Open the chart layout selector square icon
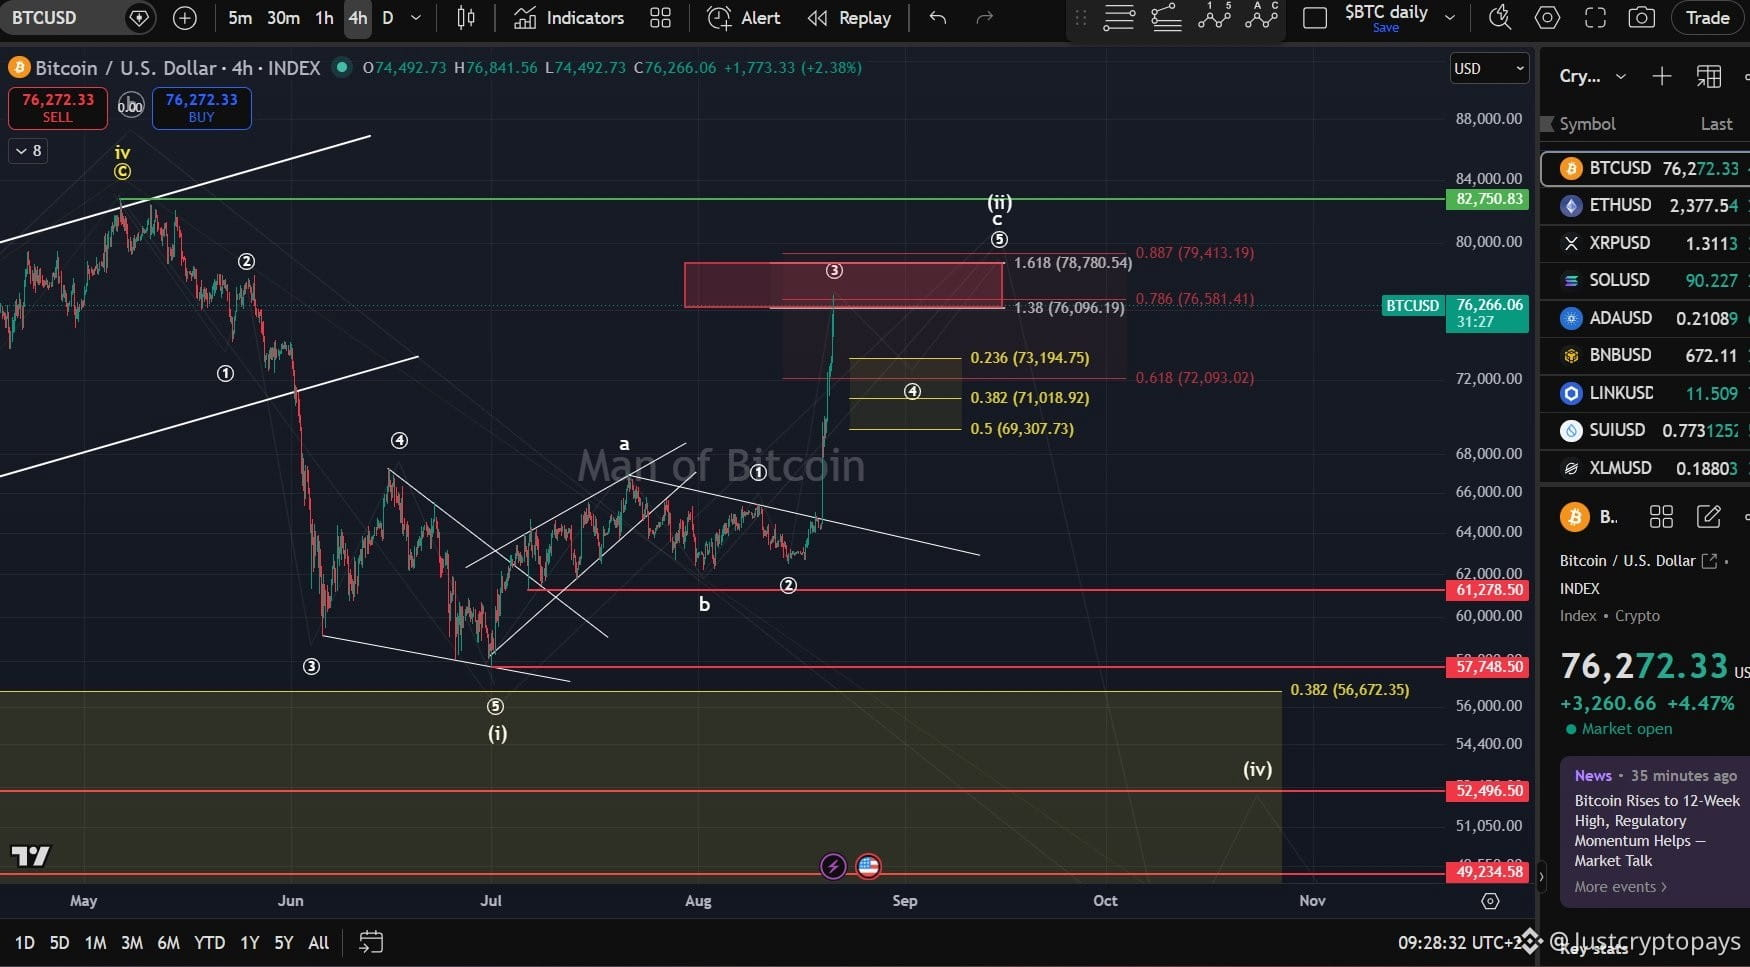The height and width of the screenshot is (967, 1750). pos(1315,18)
